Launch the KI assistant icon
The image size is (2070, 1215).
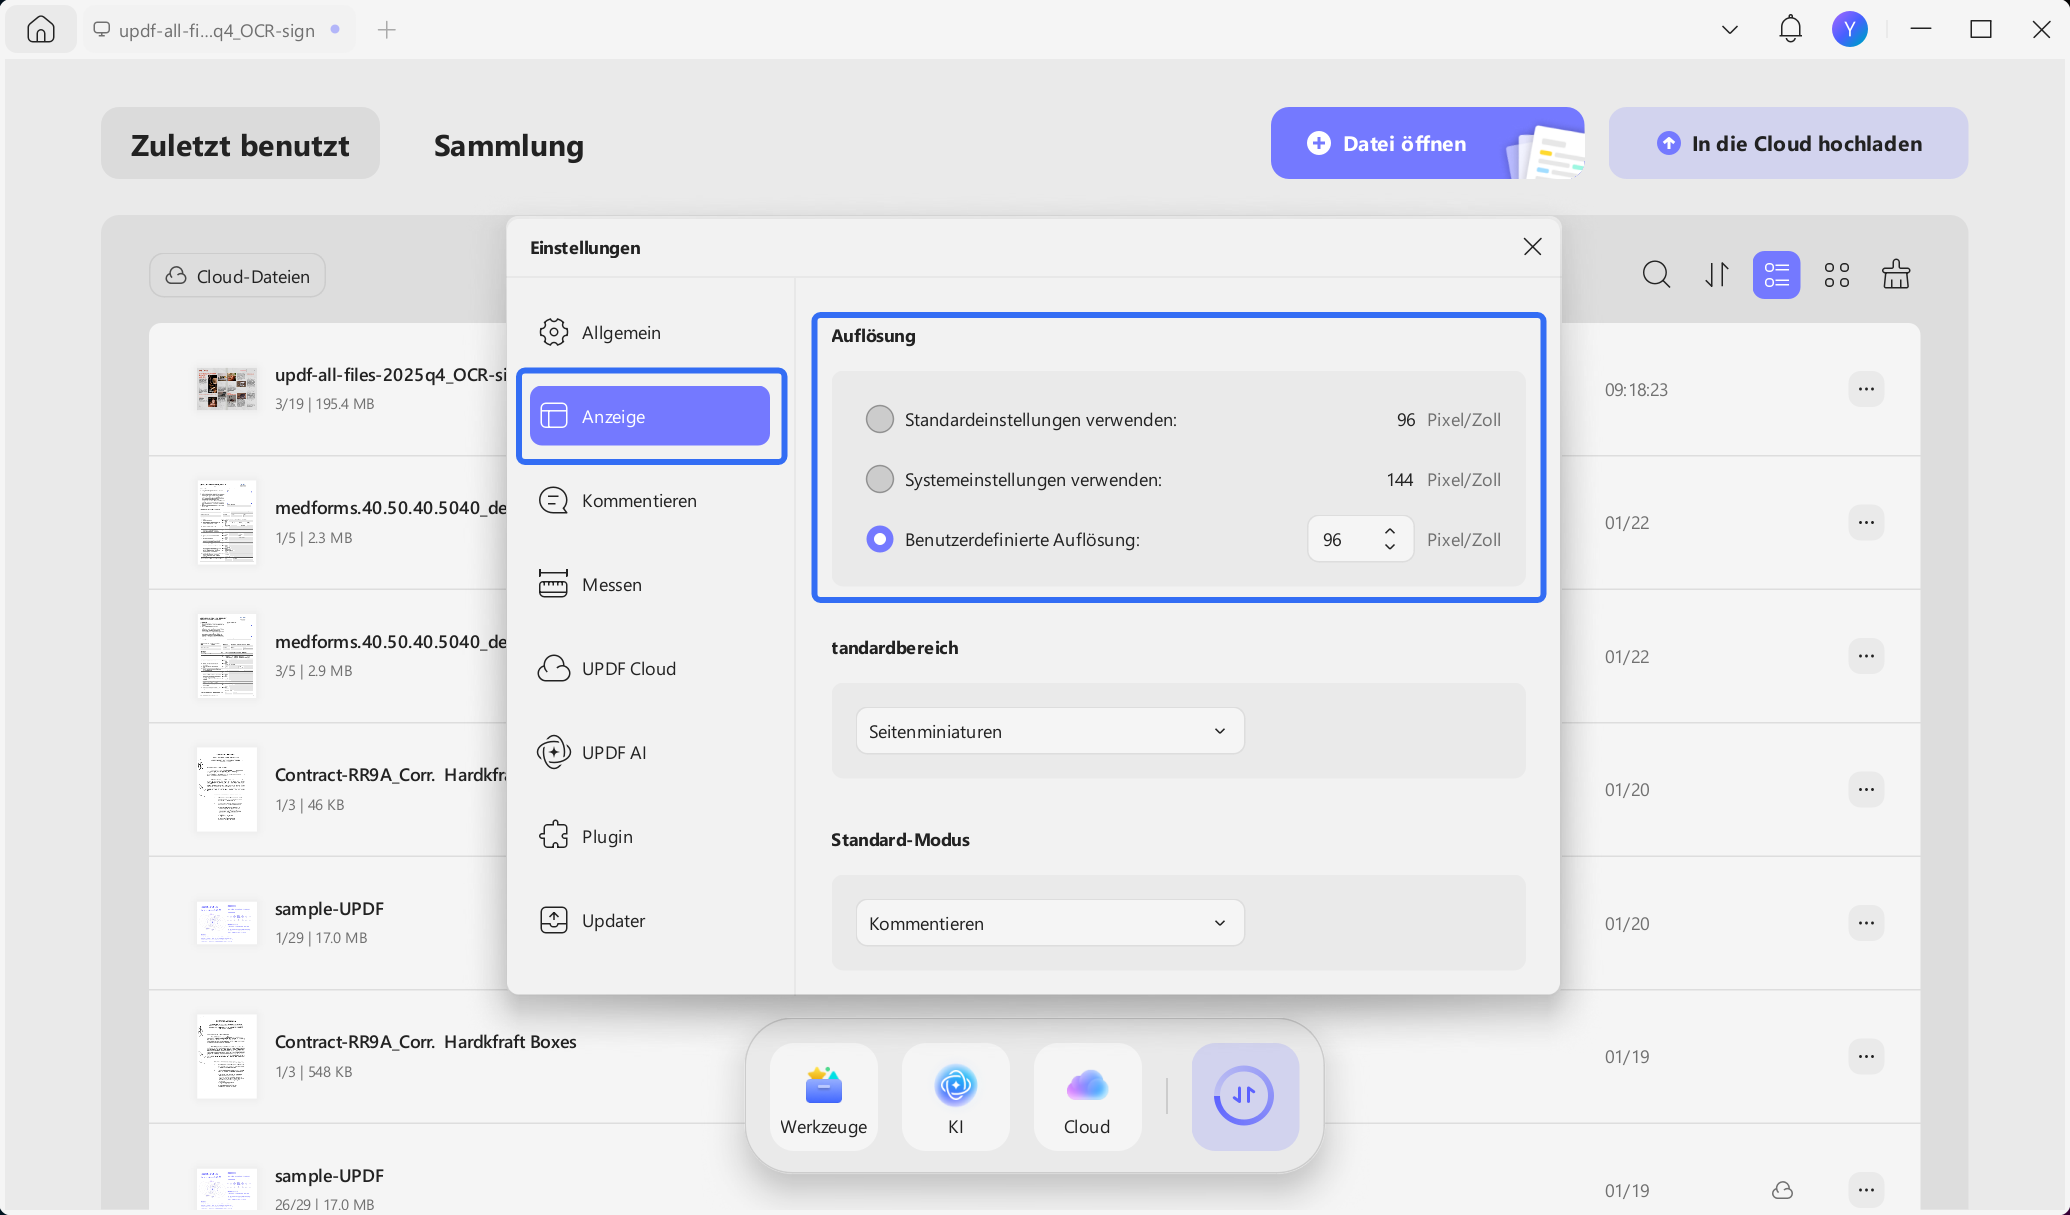coord(955,1097)
